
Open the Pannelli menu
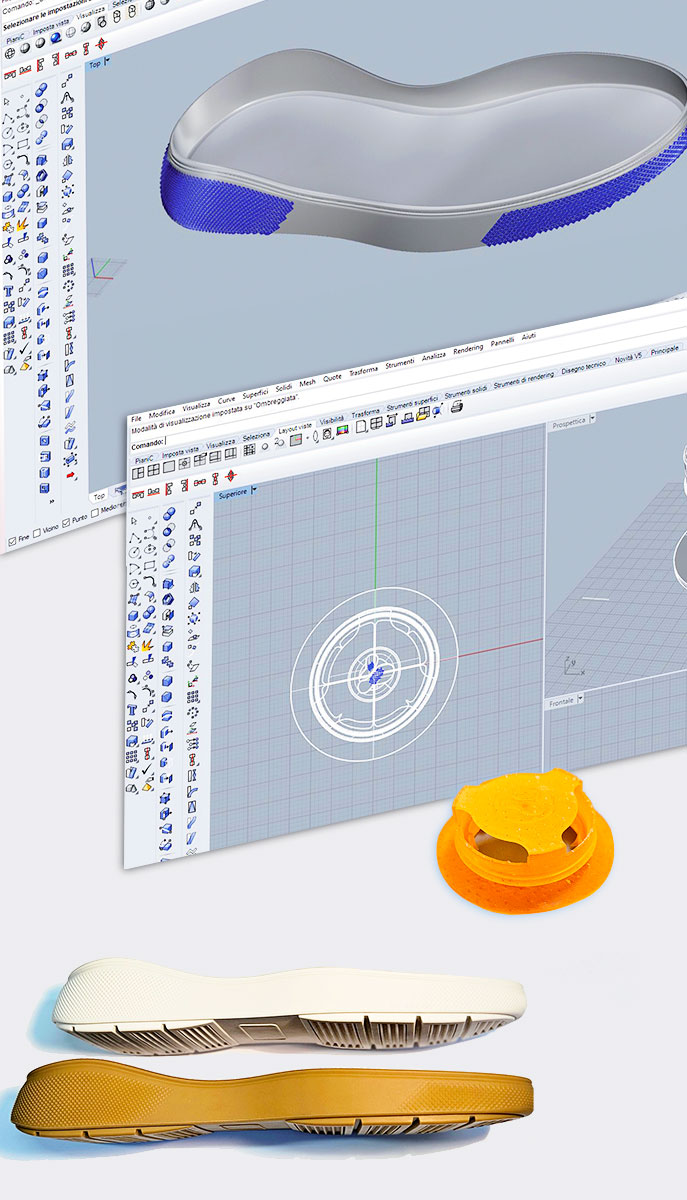coord(502,342)
